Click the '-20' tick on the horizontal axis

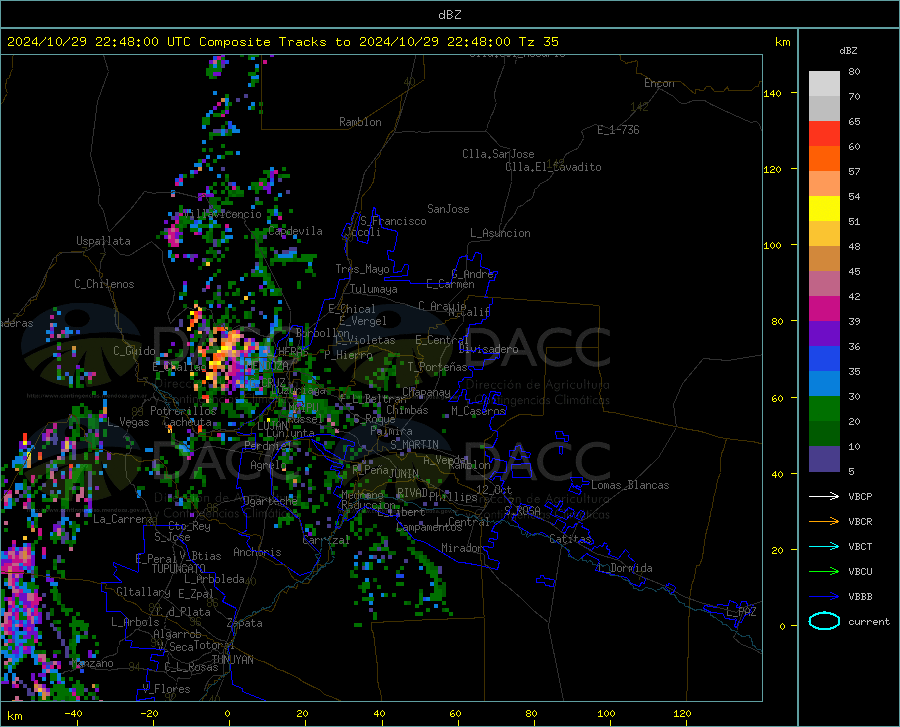[149, 713]
